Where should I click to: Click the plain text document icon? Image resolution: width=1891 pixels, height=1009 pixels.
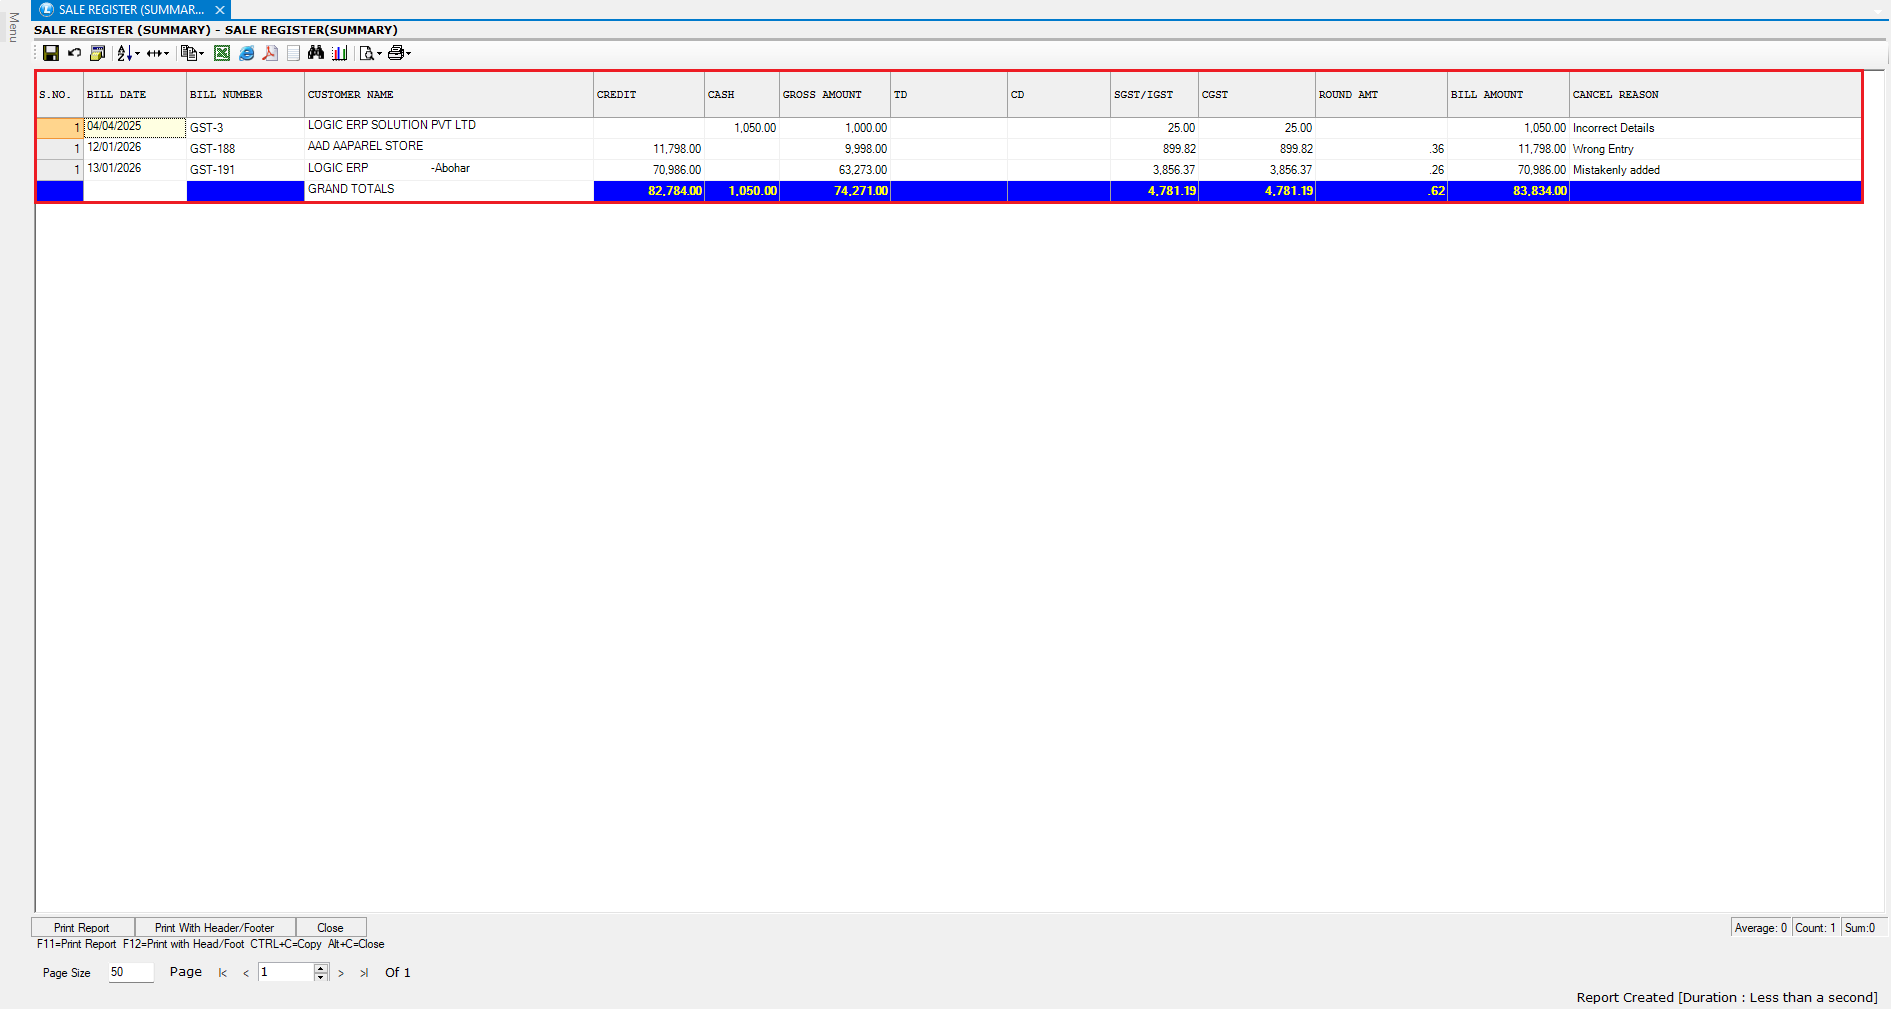click(293, 54)
